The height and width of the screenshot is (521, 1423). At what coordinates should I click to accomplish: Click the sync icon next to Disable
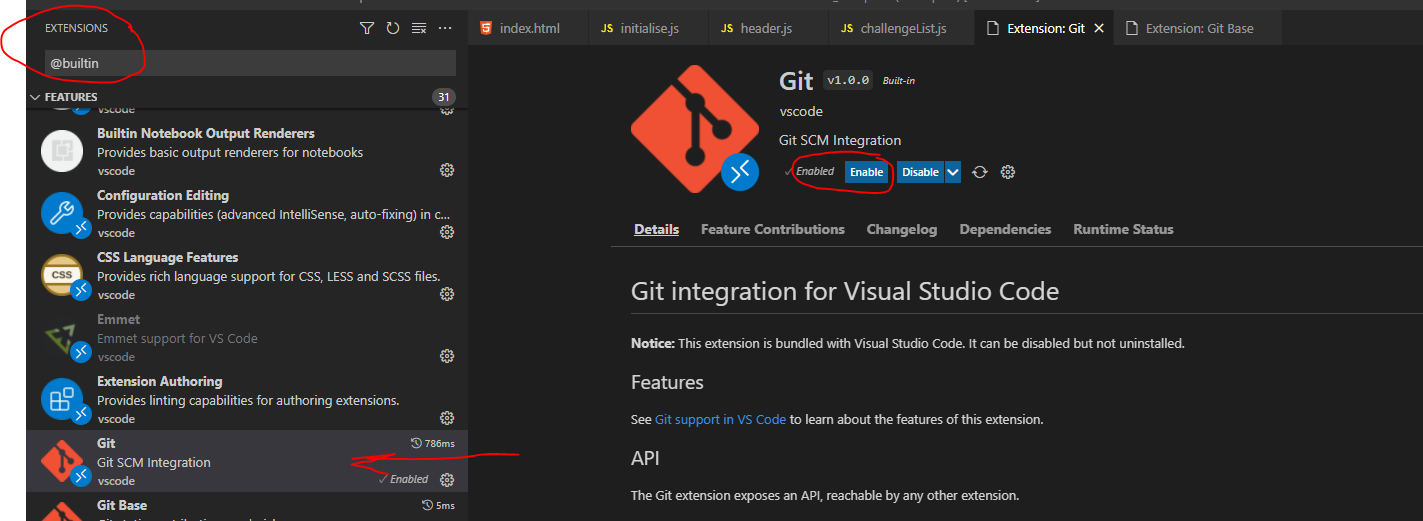980,172
